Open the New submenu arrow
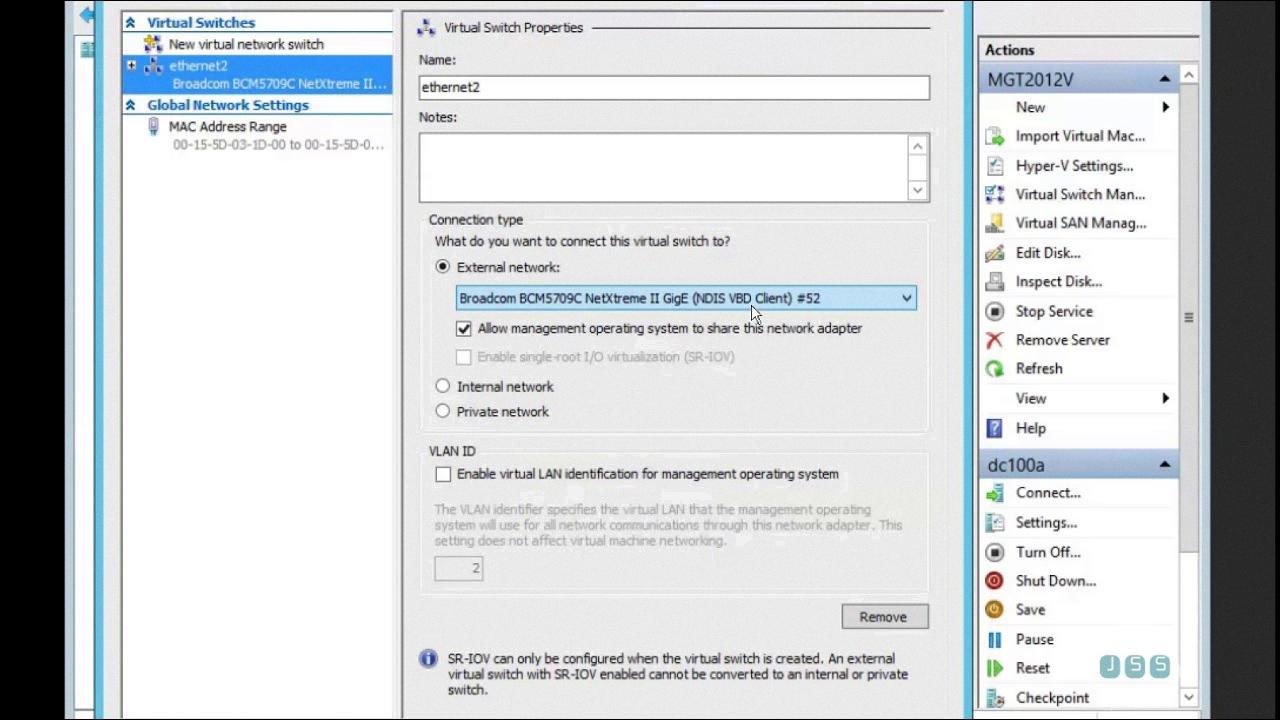Screen dimensions: 1280x720 (1166, 107)
